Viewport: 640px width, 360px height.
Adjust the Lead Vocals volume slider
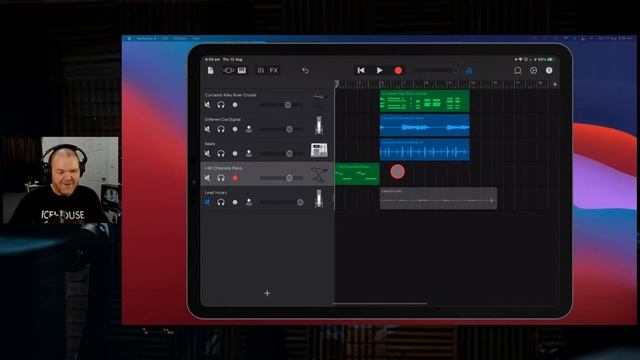click(x=282, y=202)
